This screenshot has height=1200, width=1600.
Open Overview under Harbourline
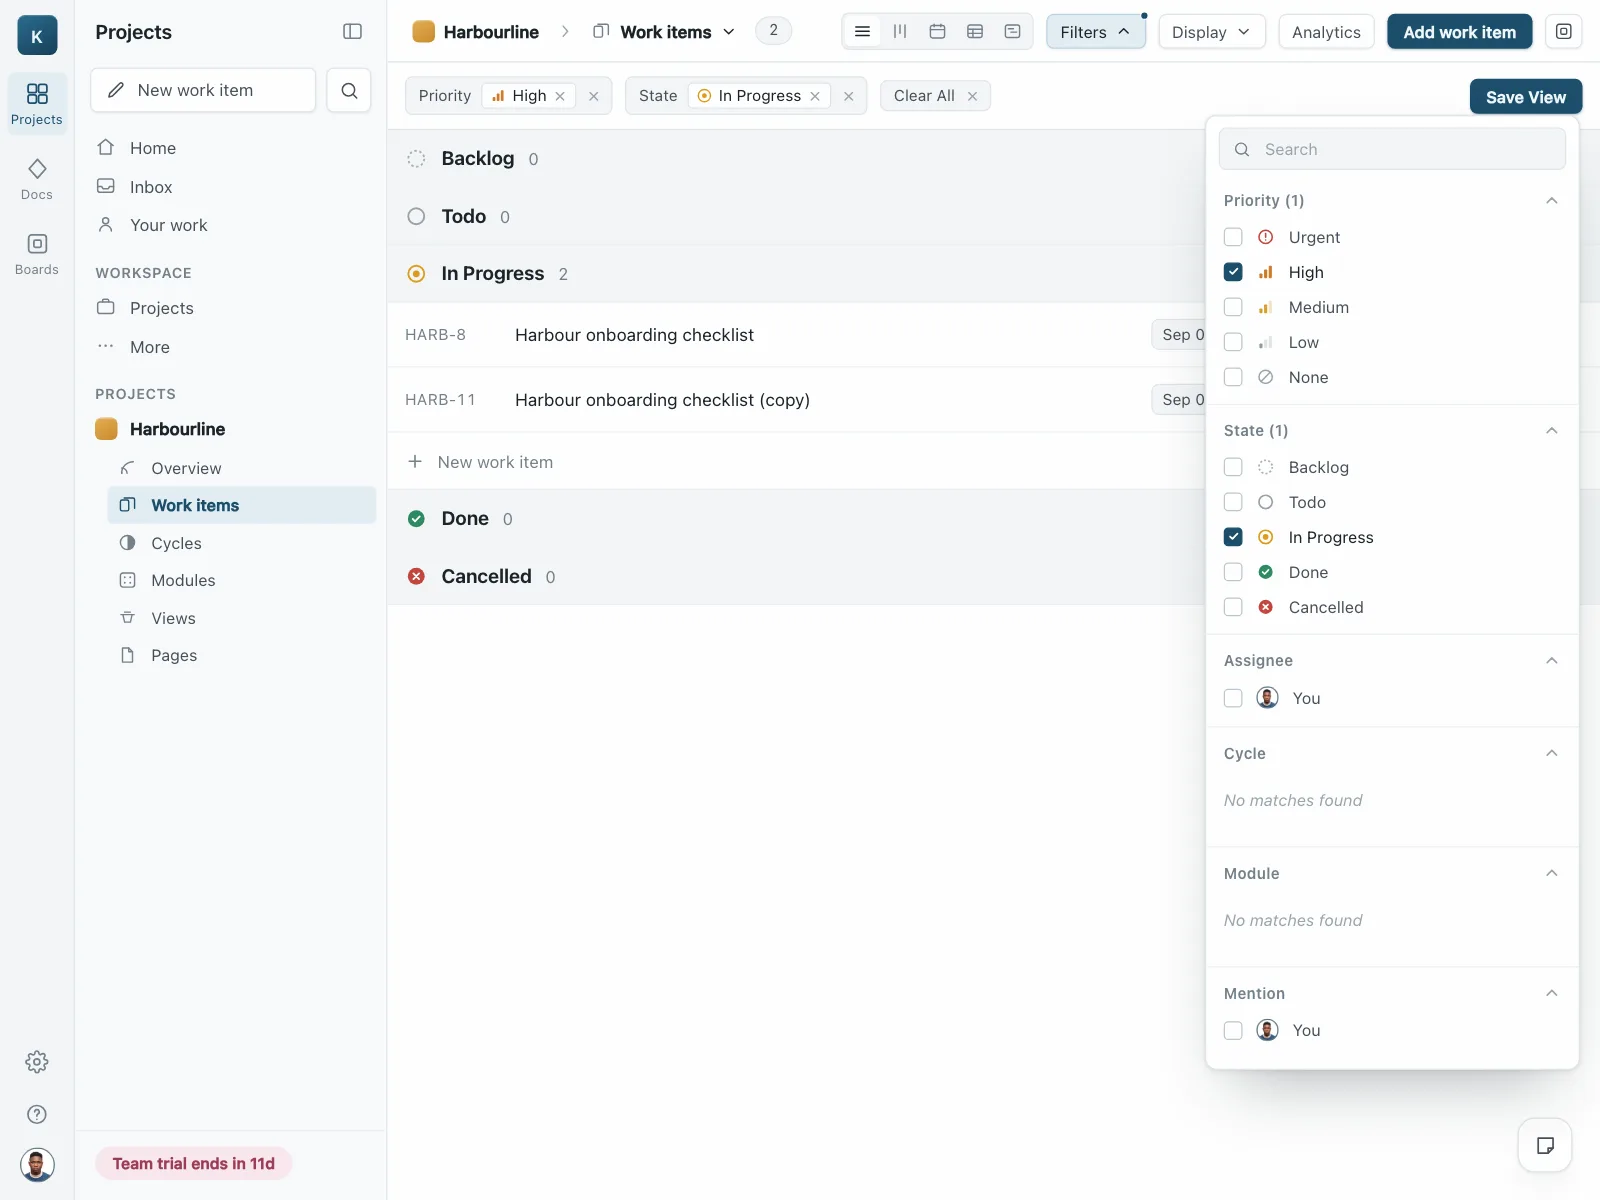coord(242,468)
